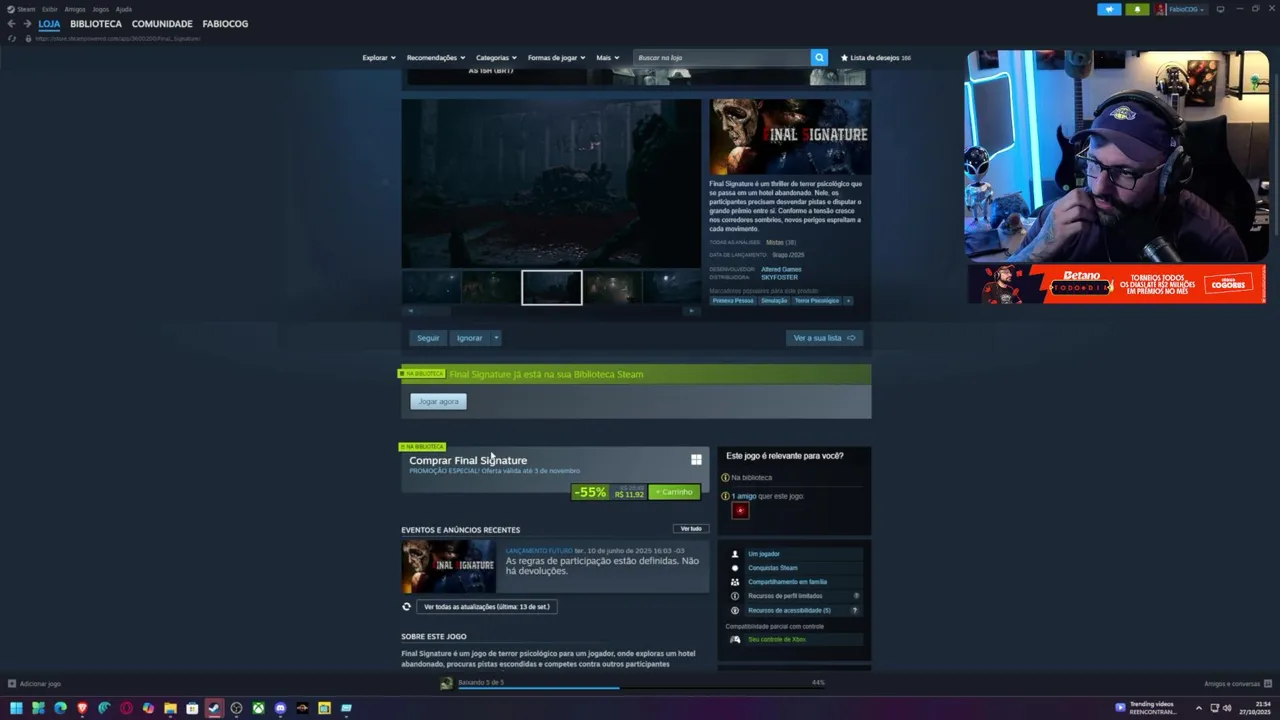This screenshot has width=1280, height=720.
Task: Select the highlighted third screenshot thumbnail
Action: point(551,288)
